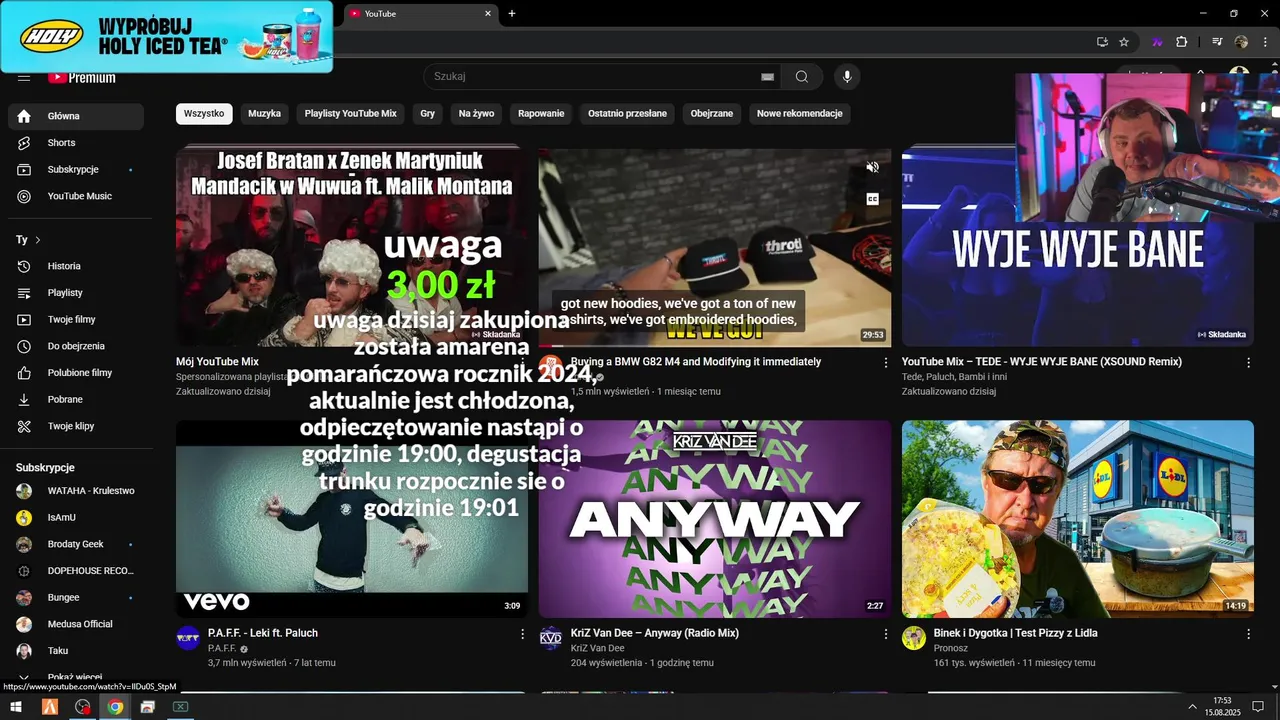Open Chrome media controls icon
This screenshot has width=1280, height=720.
coord(1217,42)
